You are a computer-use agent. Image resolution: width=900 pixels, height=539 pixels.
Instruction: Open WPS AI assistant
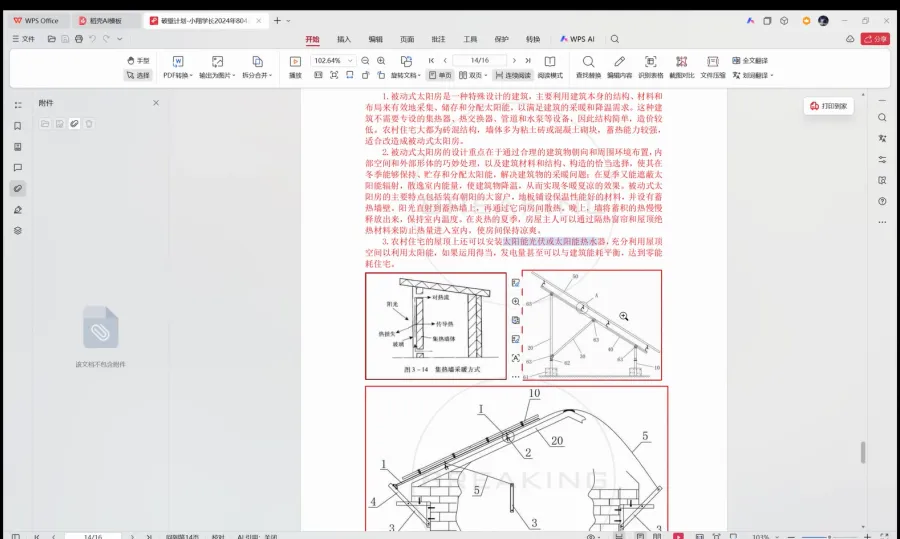[x=577, y=39]
